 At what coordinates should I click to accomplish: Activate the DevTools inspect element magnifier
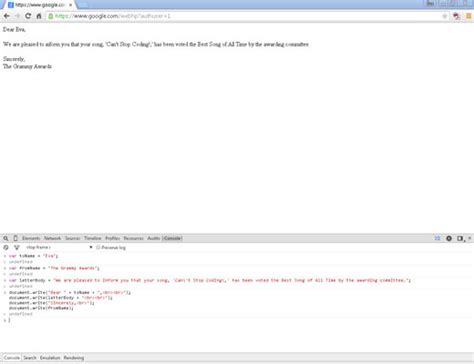click(x=6, y=238)
